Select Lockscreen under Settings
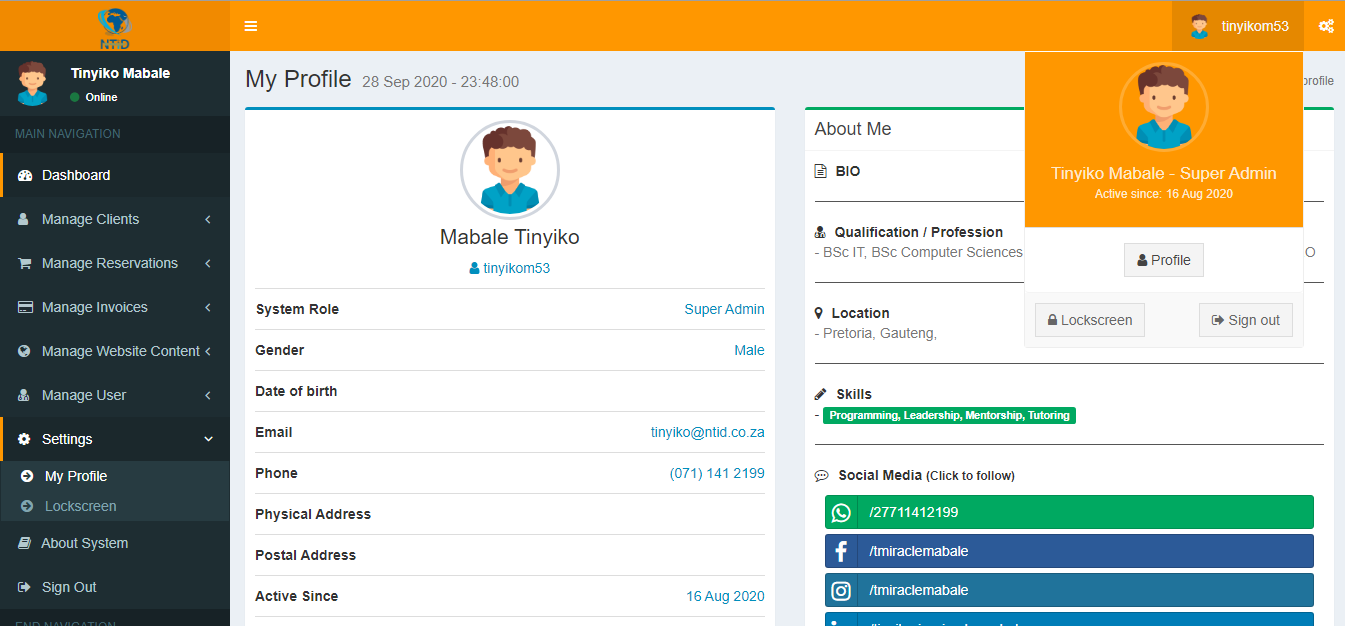This screenshot has height=626, width=1345. pos(80,506)
